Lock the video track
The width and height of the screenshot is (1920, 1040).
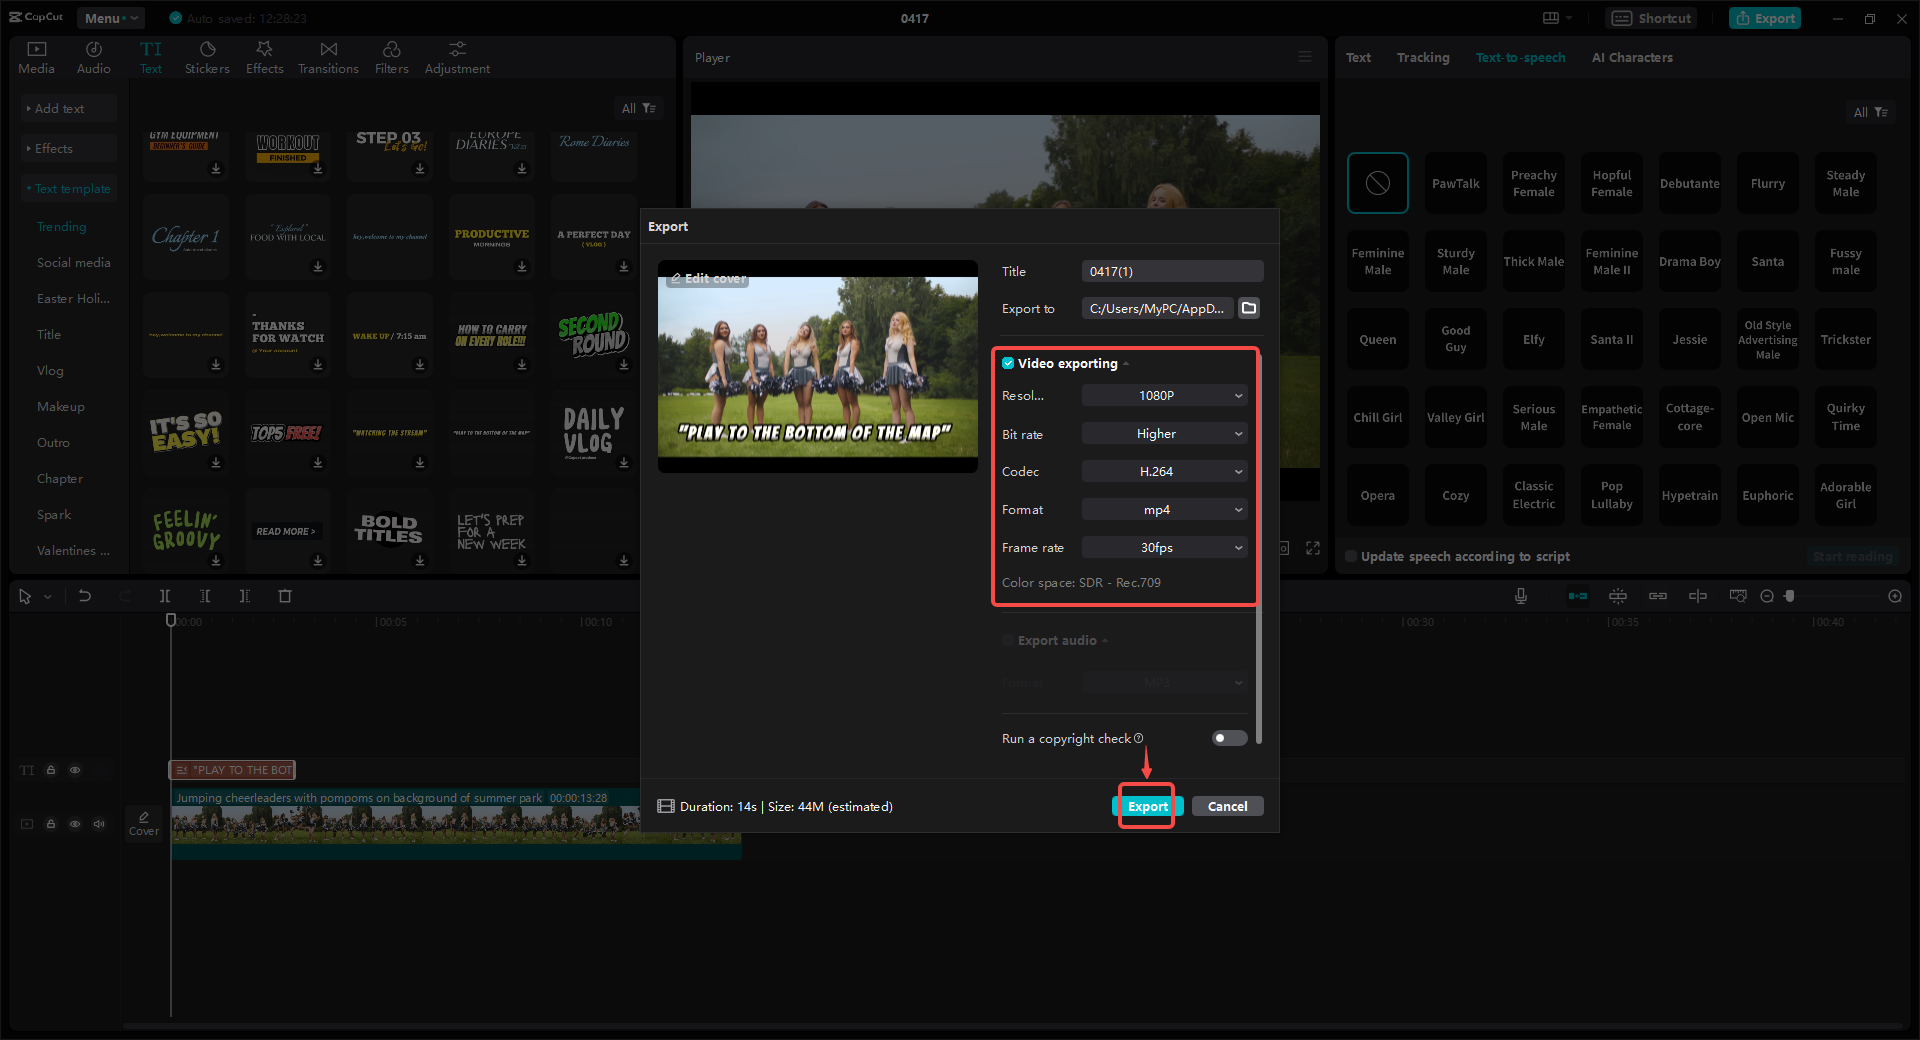click(x=51, y=824)
